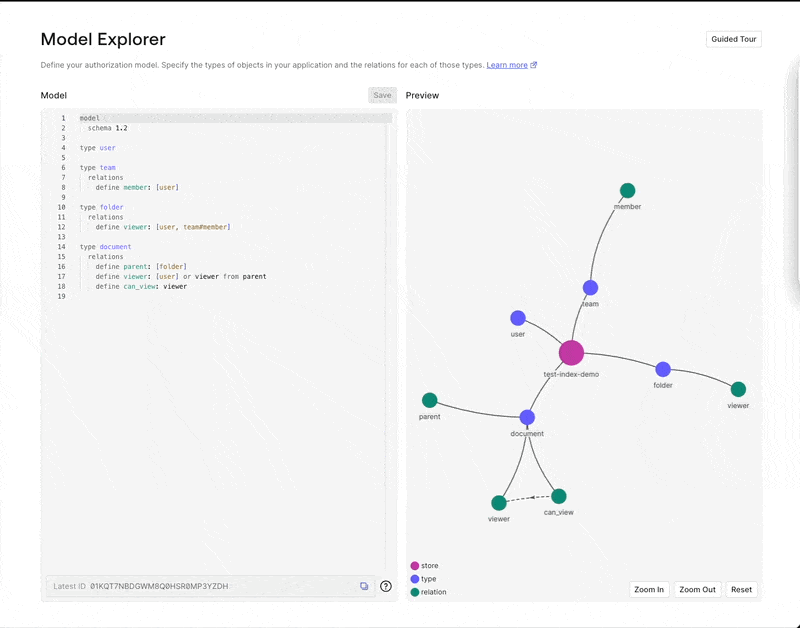Click 'type user' in the editor

(97, 148)
